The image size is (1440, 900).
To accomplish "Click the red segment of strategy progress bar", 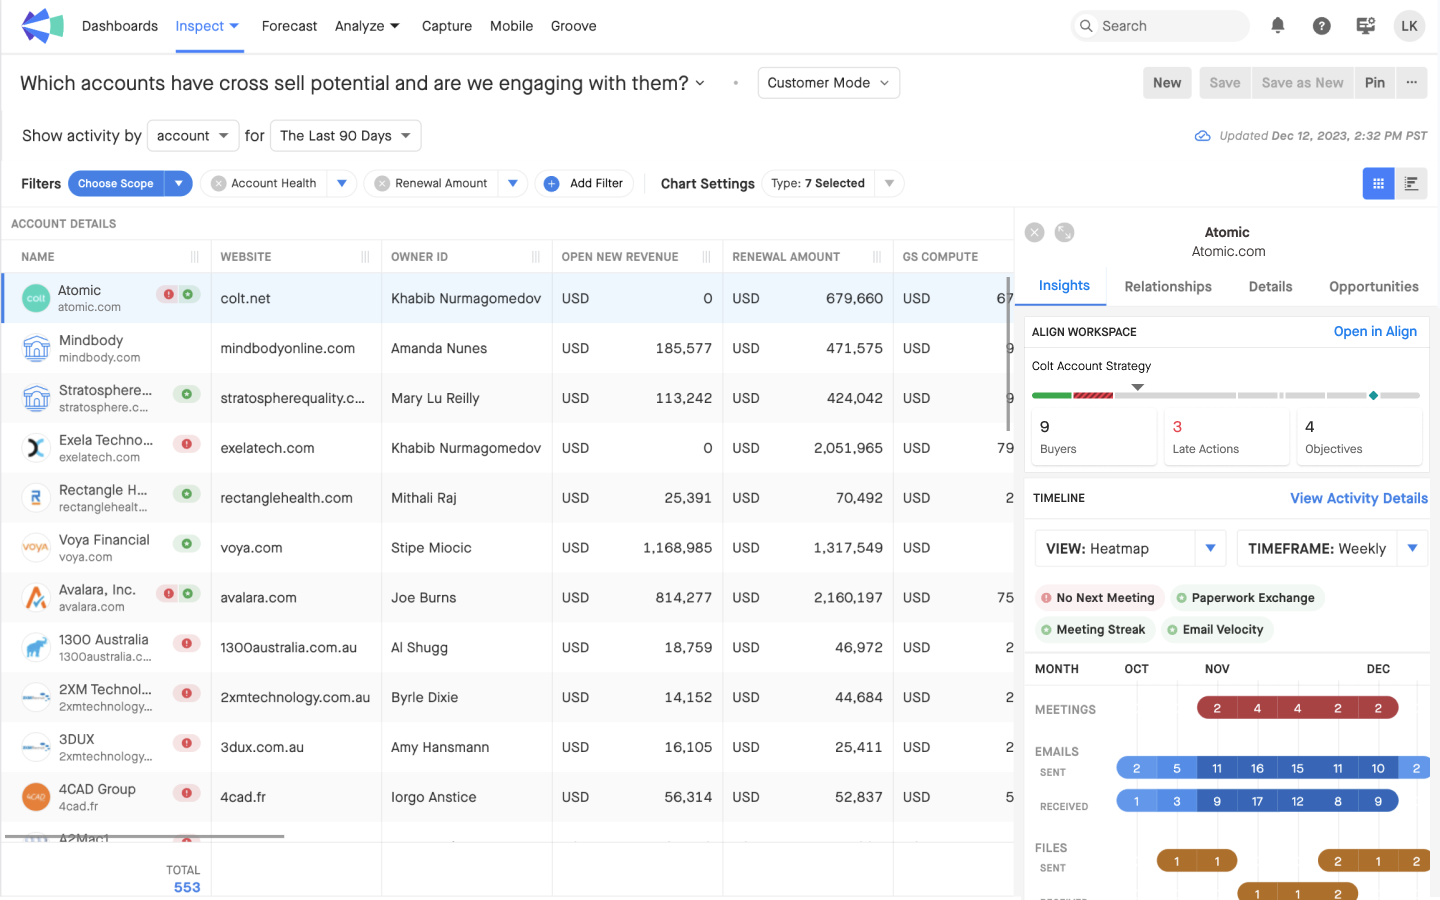I will pos(1093,396).
